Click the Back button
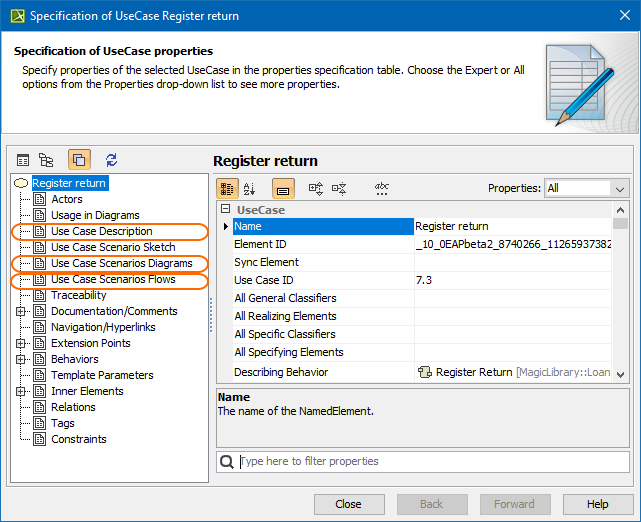The image size is (641, 522). click(x=432, y=504)
